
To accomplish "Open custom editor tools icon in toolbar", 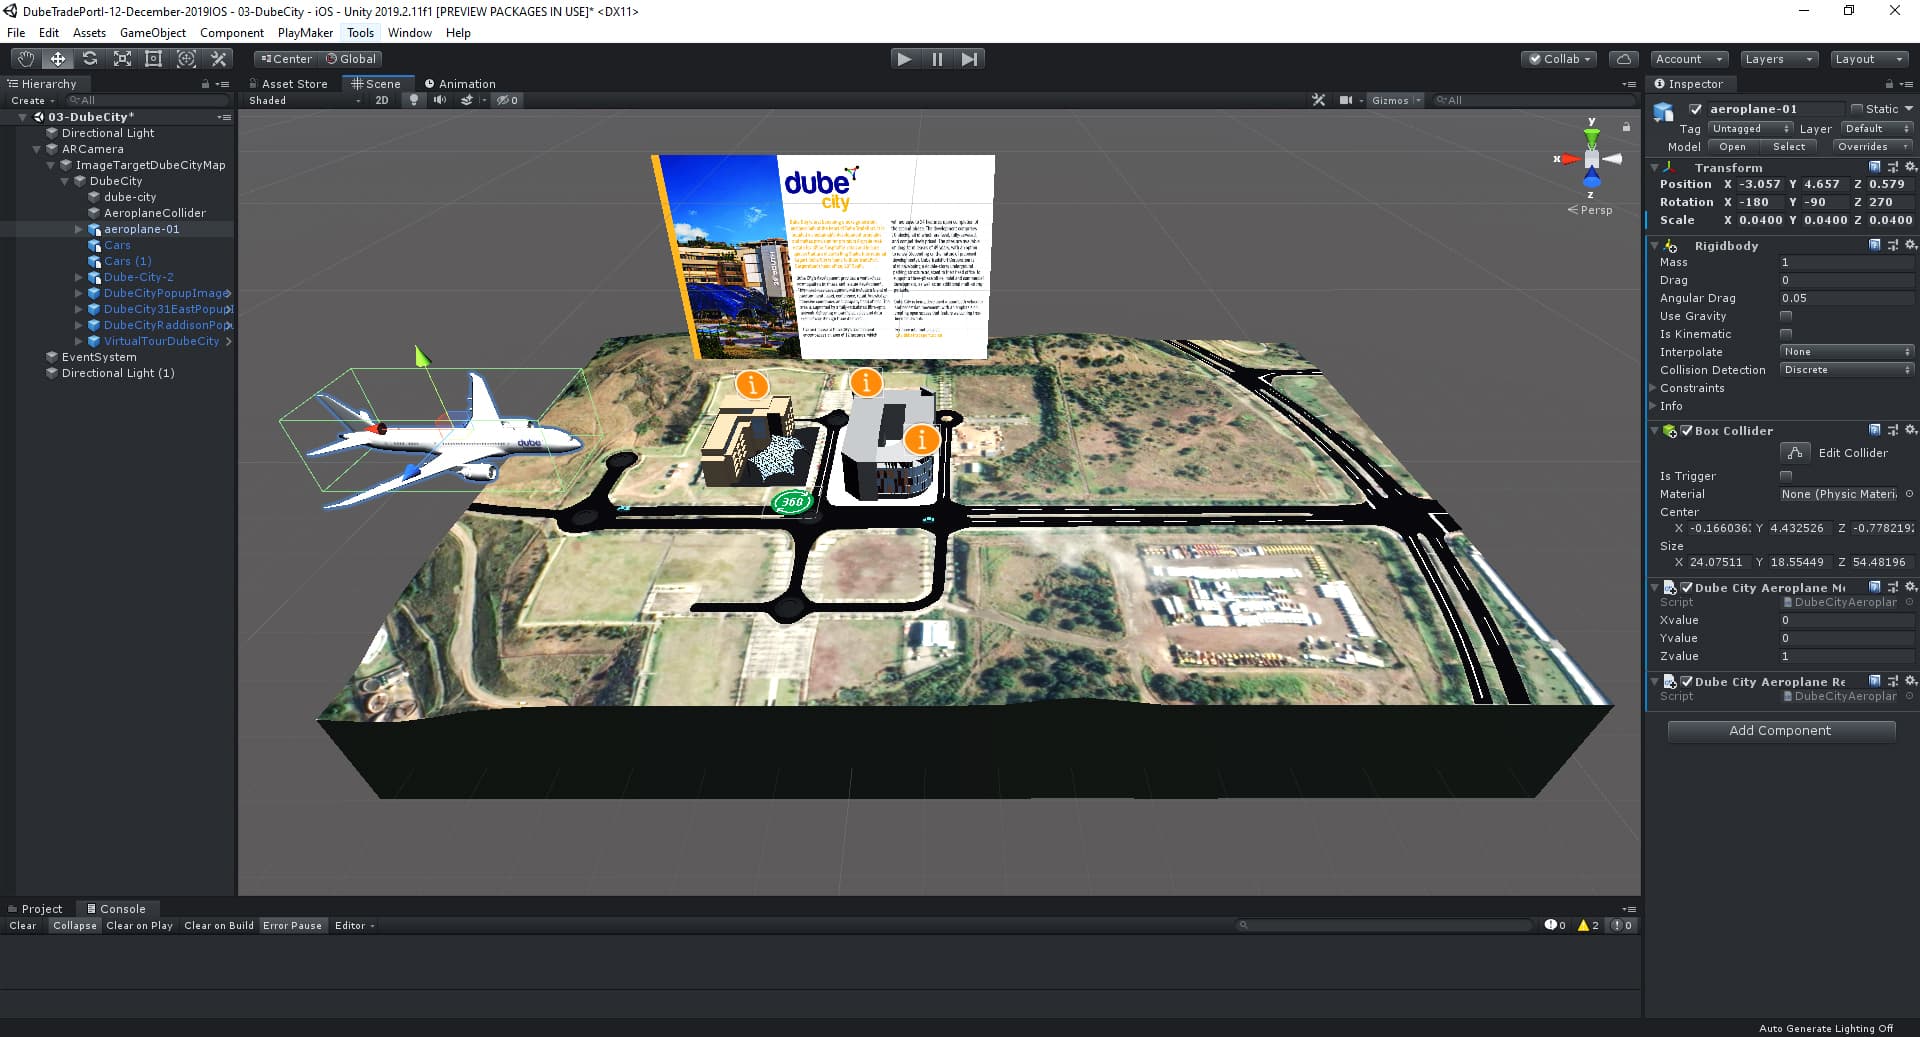I will pos(219,59).
